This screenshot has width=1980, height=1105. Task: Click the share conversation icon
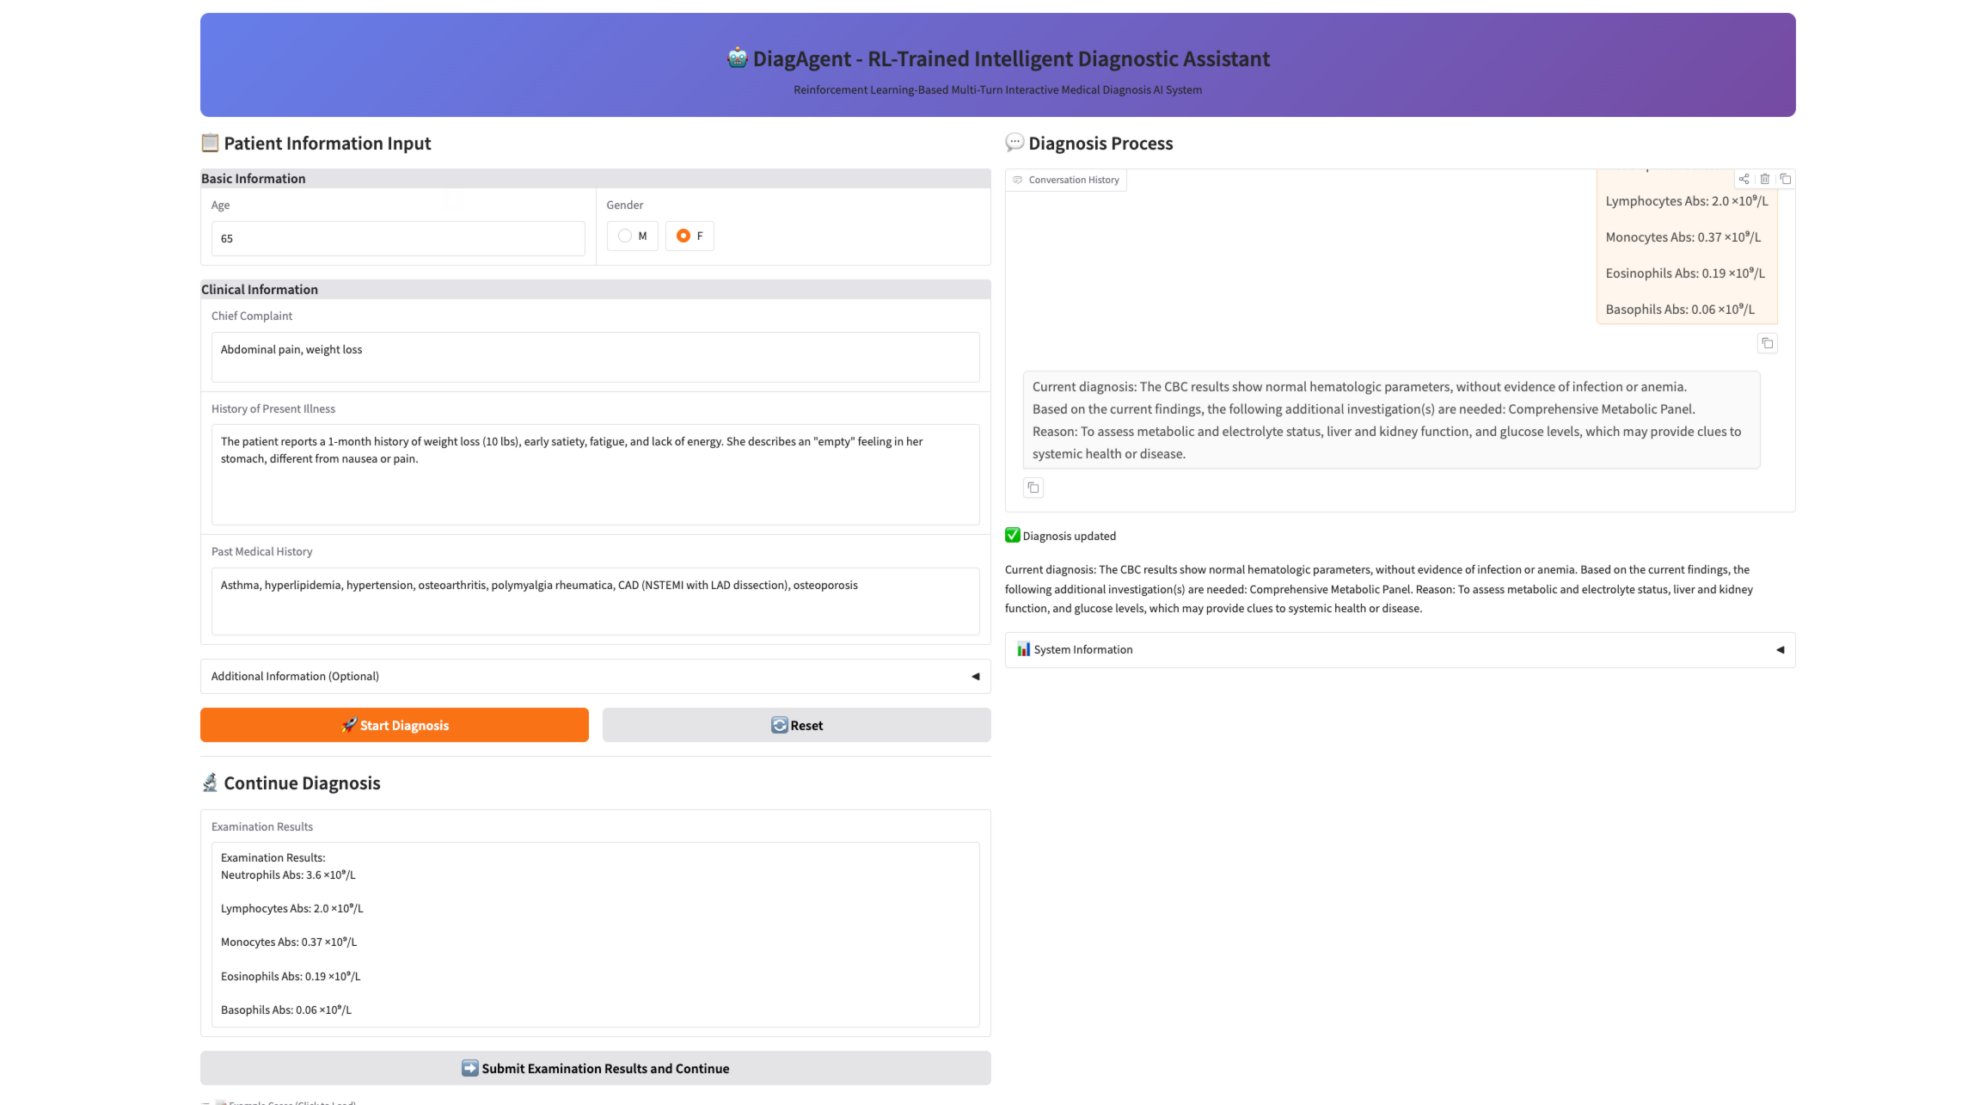coord(1744,179)
